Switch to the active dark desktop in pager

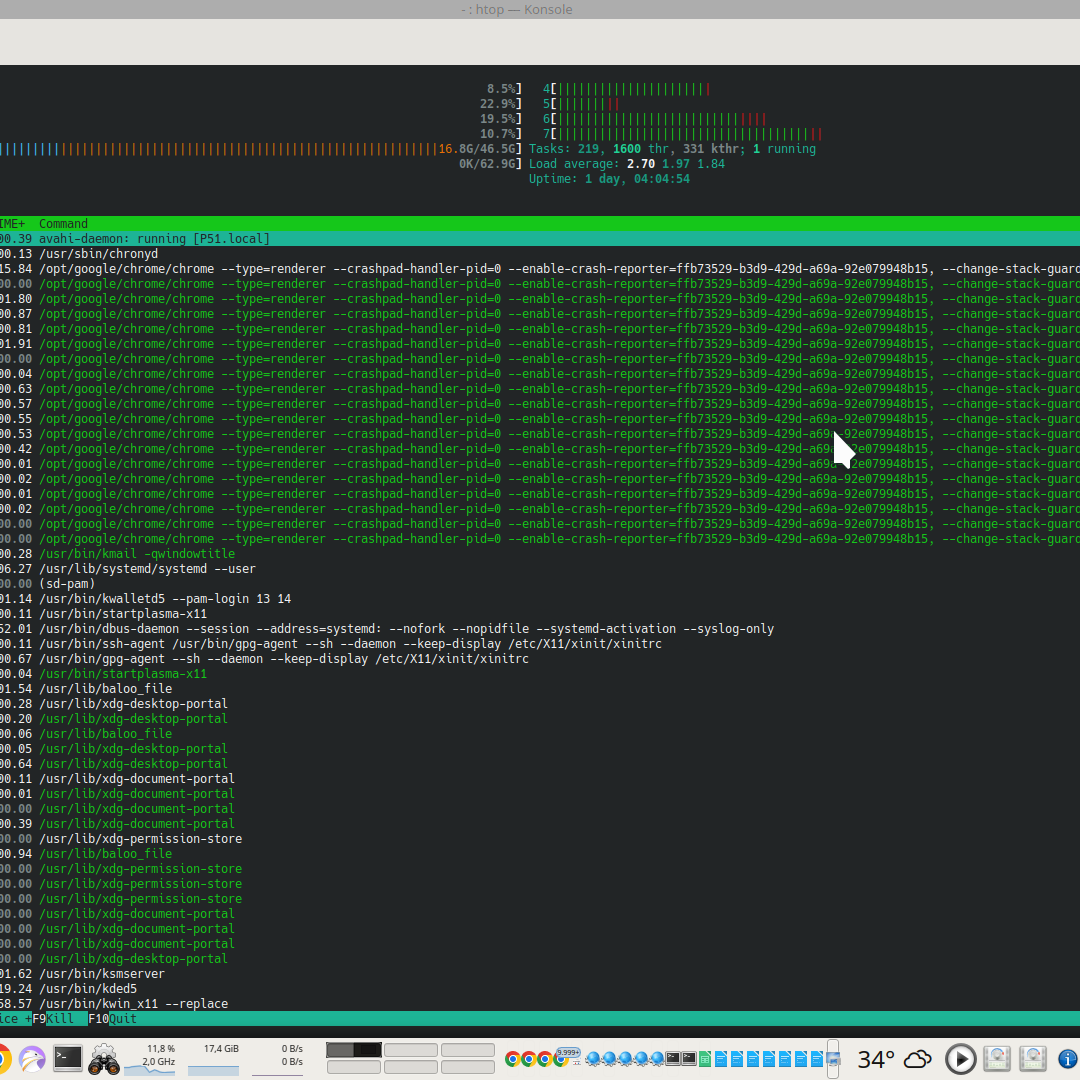[353, 1050]
